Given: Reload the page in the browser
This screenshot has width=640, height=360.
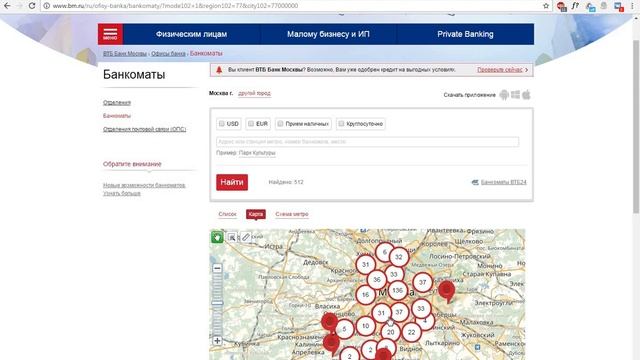Looking at the screenshot, I should [32, 6].
